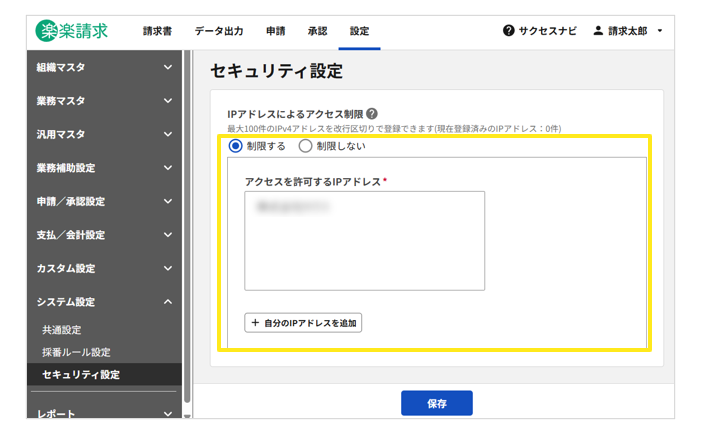Viewport: 704px width, 433px height.
Task: Expand the 汎用マスタ sidebar section
Action: (x=167, y=135)
